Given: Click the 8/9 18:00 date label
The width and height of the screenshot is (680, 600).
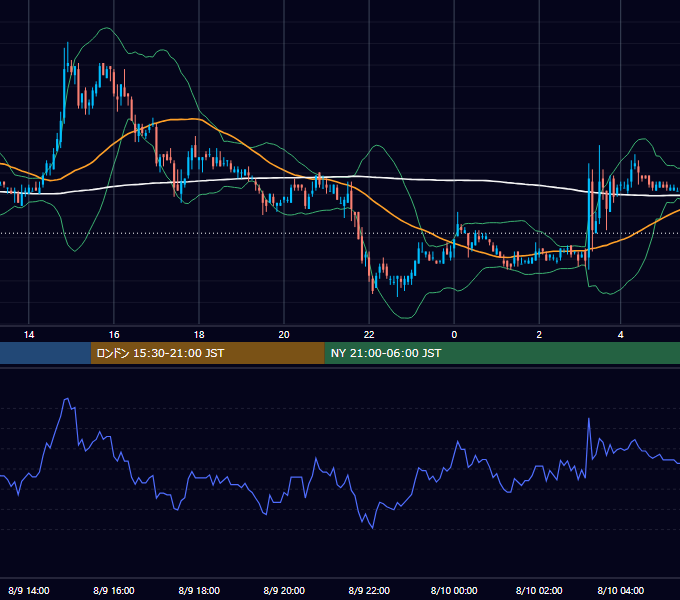Looking at the screenshot, I should click(199, 590).
